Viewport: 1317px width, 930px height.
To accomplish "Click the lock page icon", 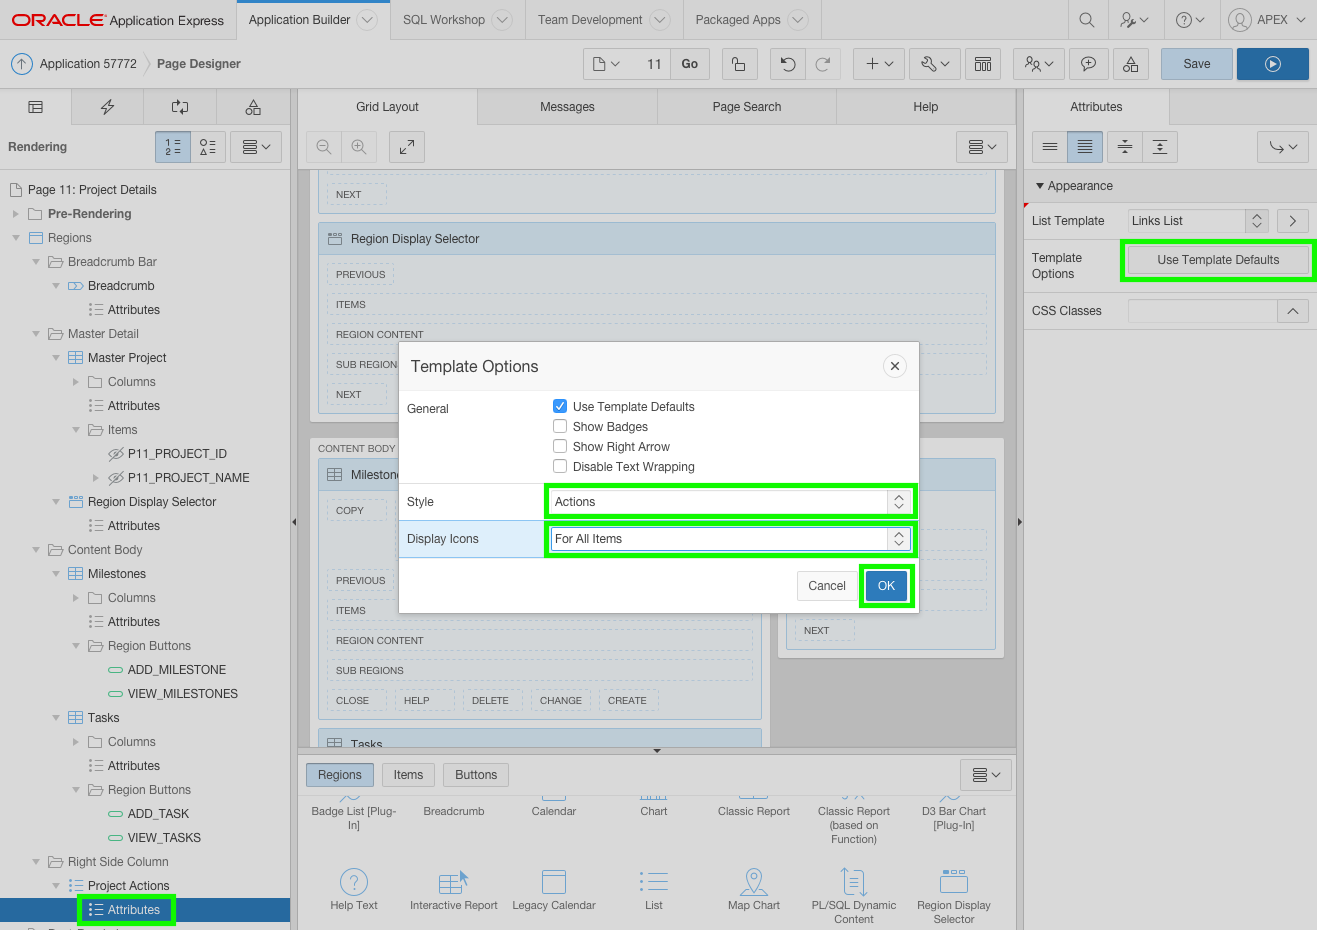I will pos(738,64).
